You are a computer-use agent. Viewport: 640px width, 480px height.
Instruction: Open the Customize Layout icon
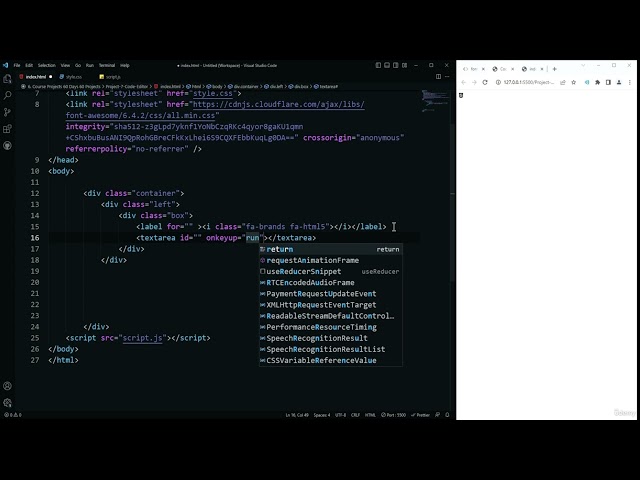click(404, 65)
